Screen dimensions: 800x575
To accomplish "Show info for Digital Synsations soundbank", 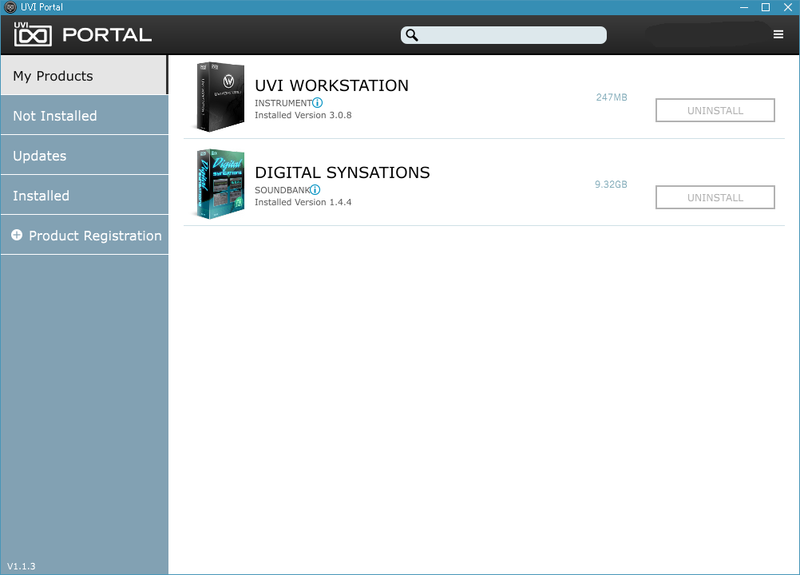I will coord(315,190).
